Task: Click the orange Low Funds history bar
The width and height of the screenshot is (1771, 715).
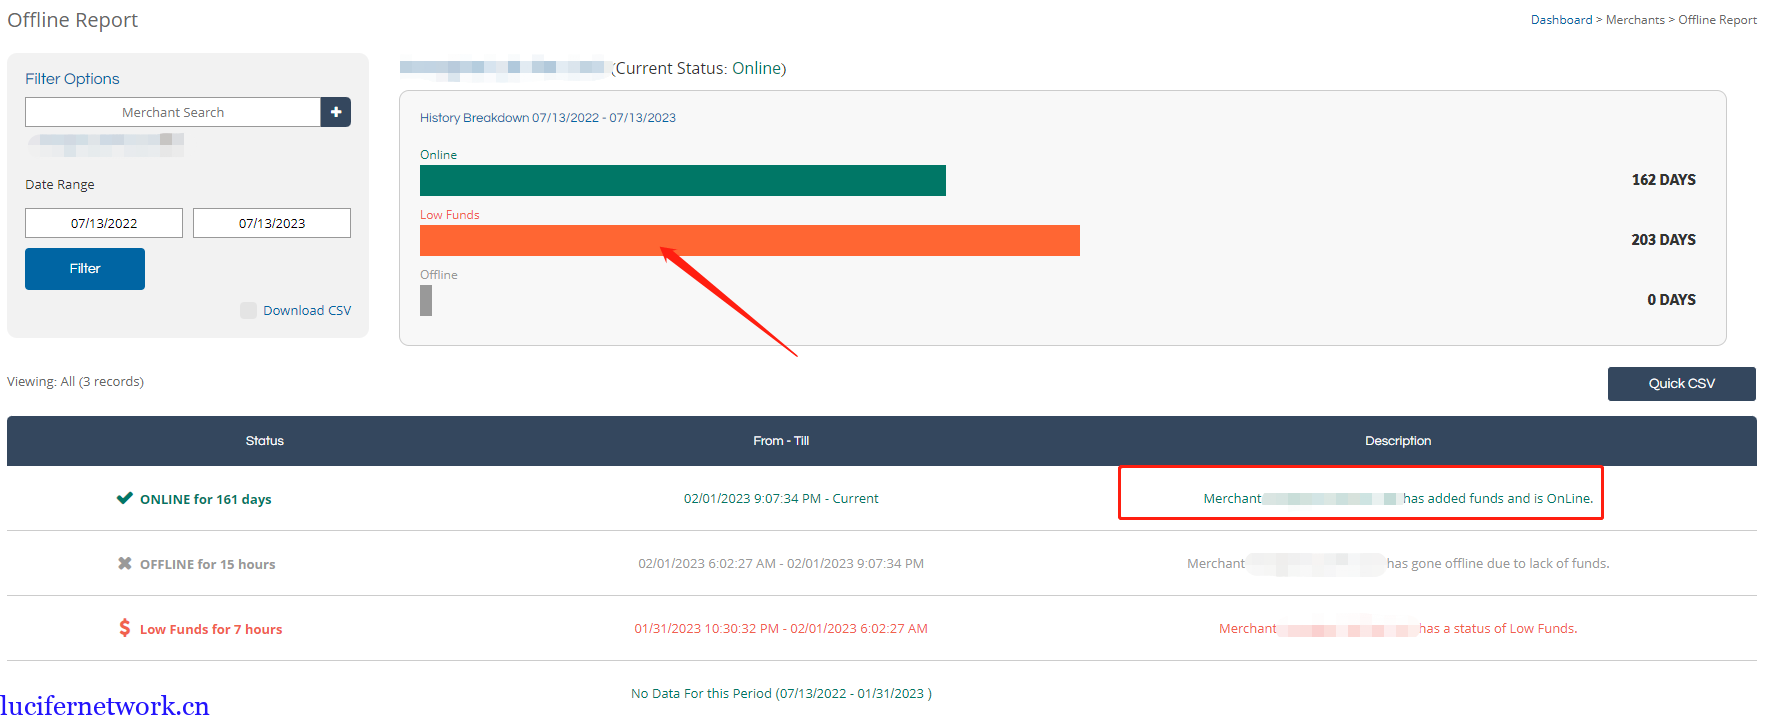Action: coord(749,241)
